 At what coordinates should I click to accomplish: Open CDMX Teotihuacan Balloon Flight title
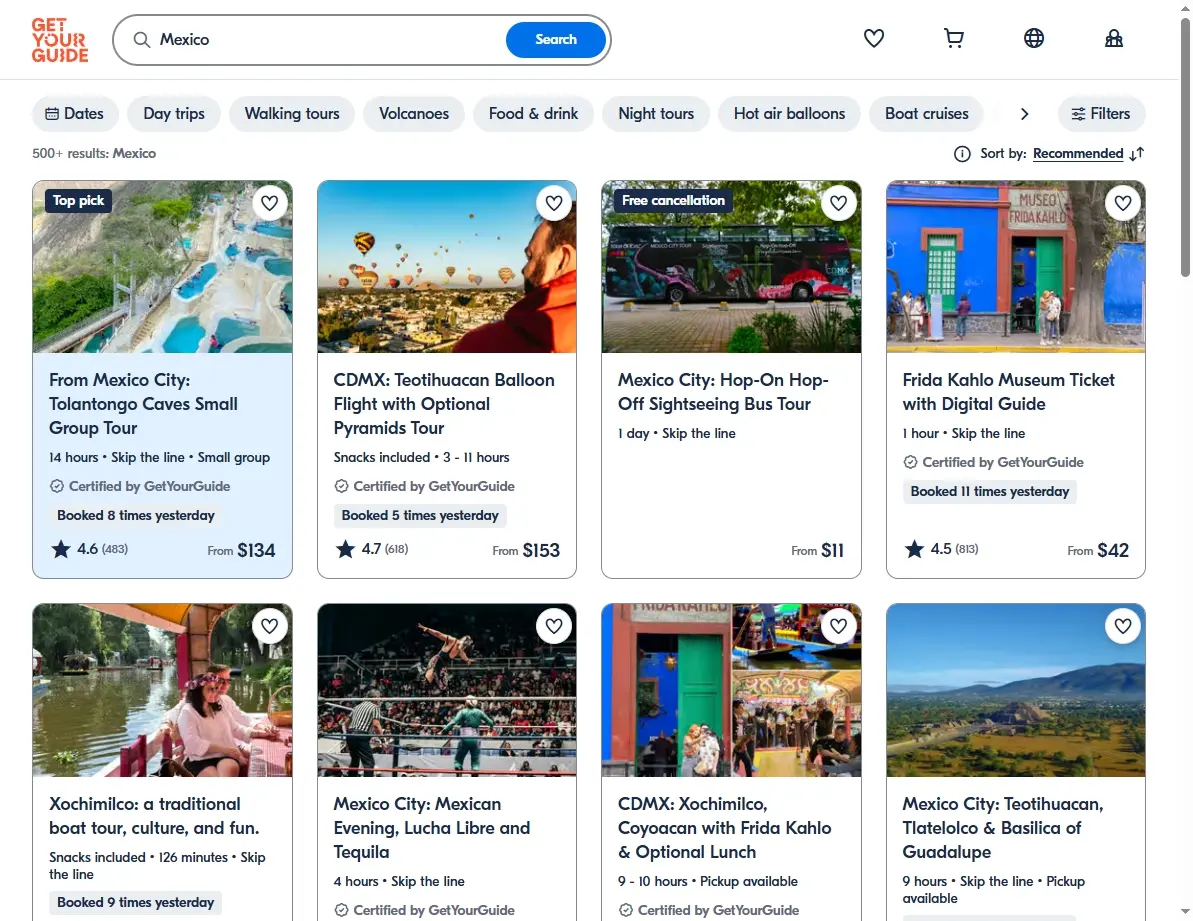(444, 404)
